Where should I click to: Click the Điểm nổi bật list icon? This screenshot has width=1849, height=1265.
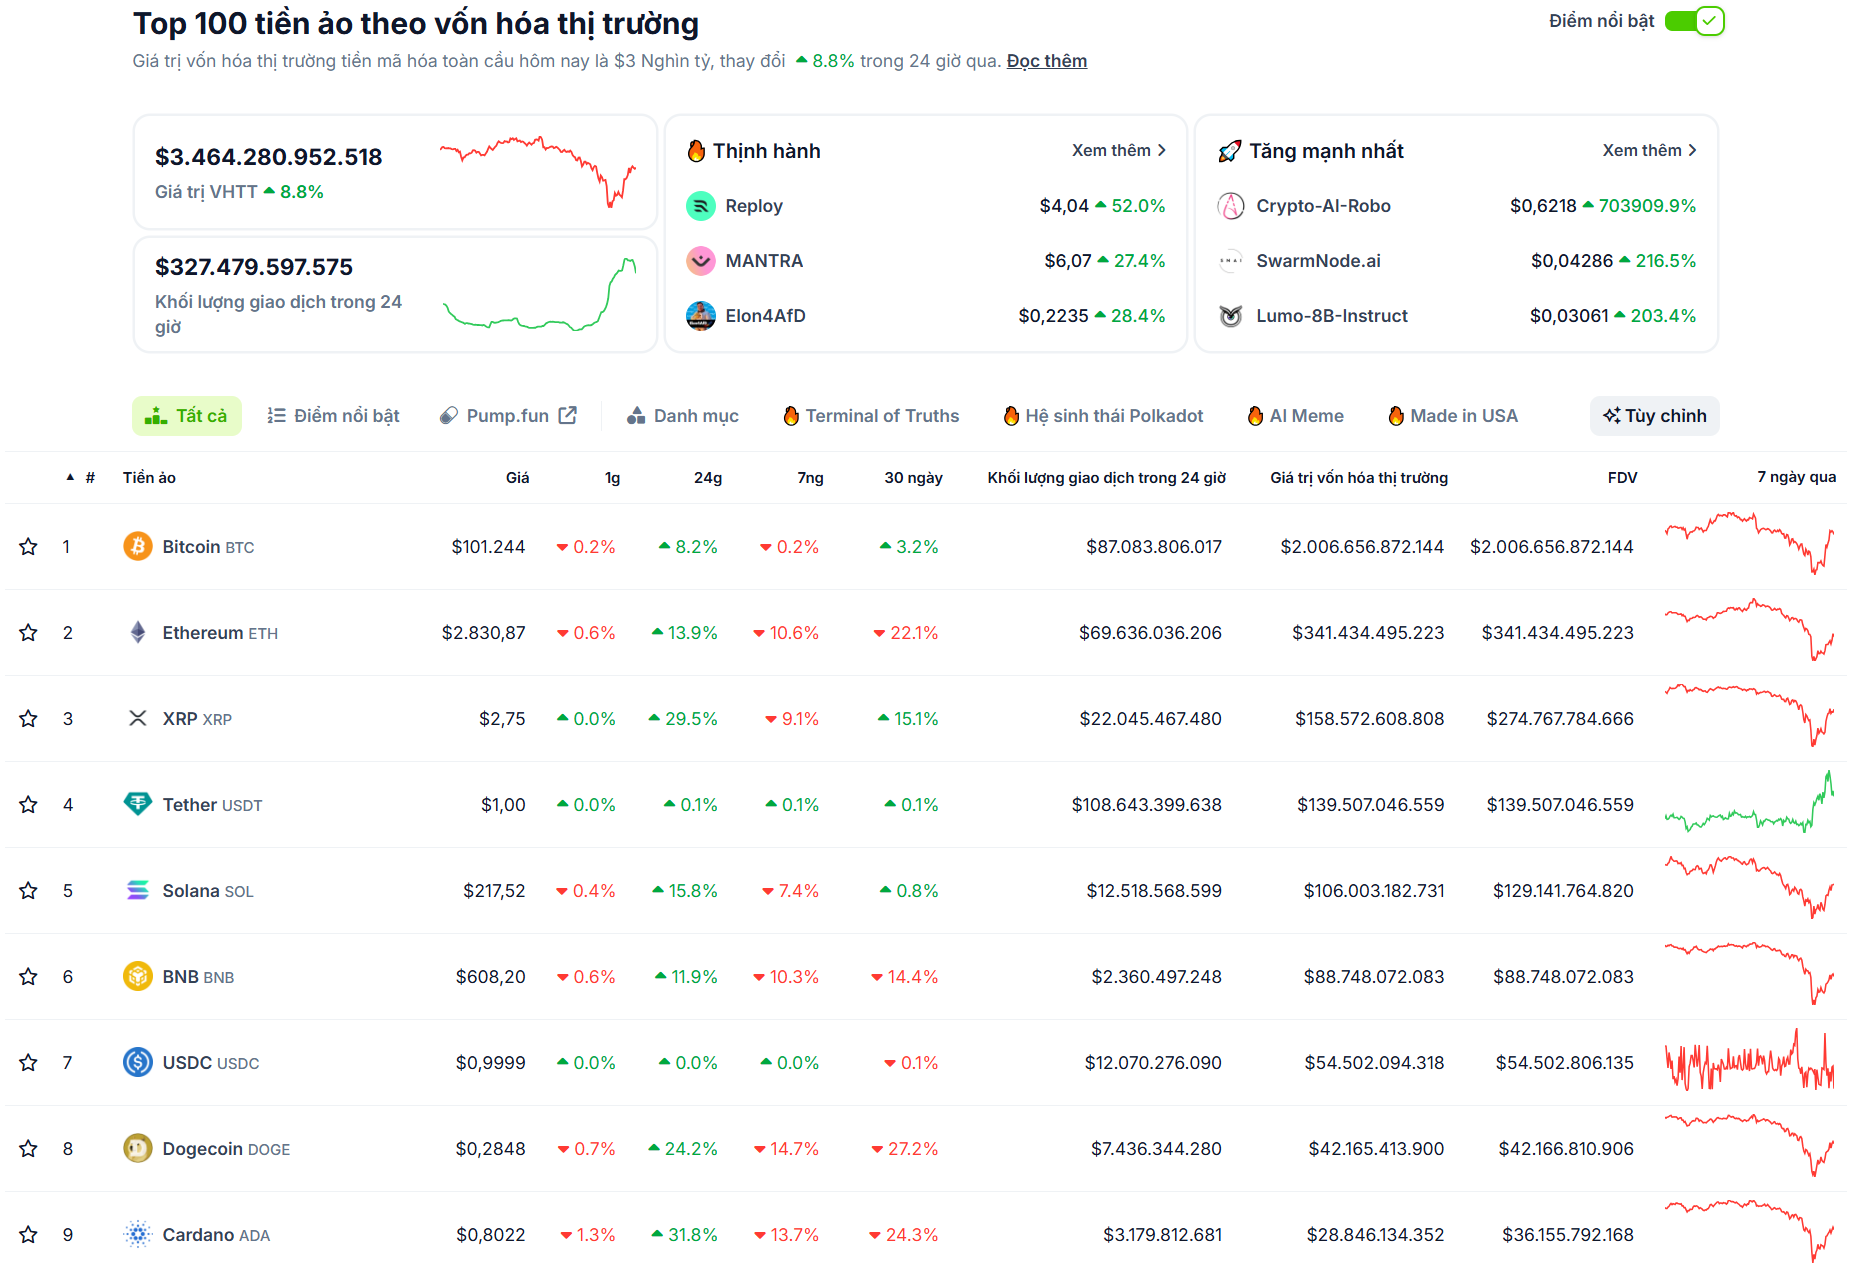(277, 416)
